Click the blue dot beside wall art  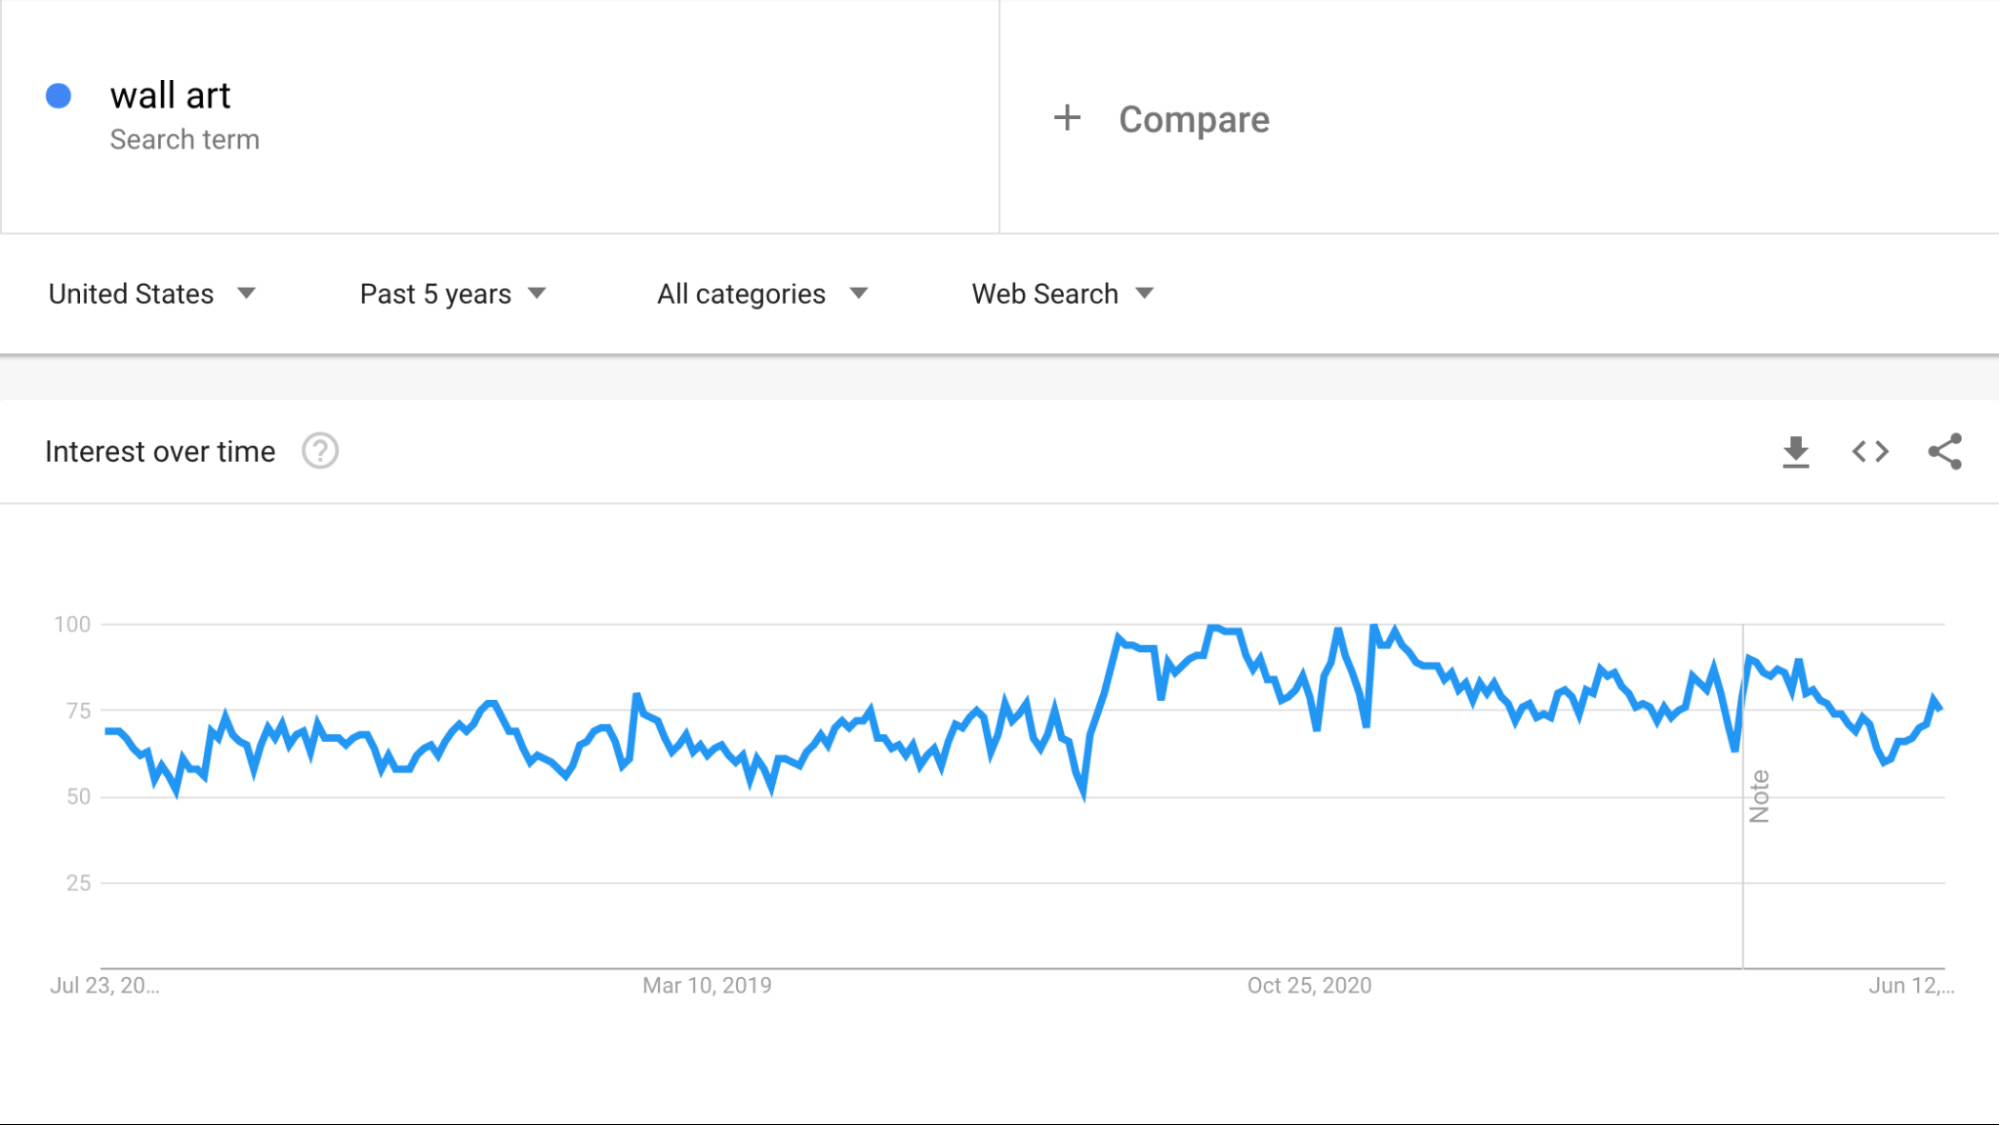click(x=59, y=96)
